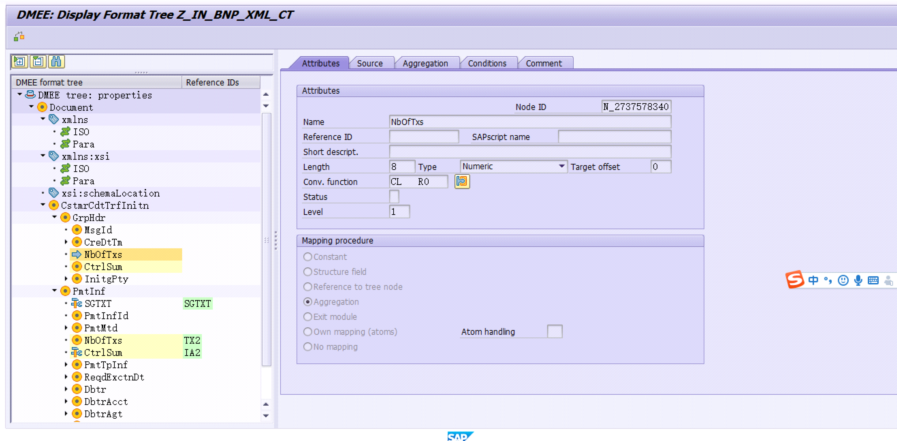
Task: Switch to the Source tab
Action: [370, 64]
